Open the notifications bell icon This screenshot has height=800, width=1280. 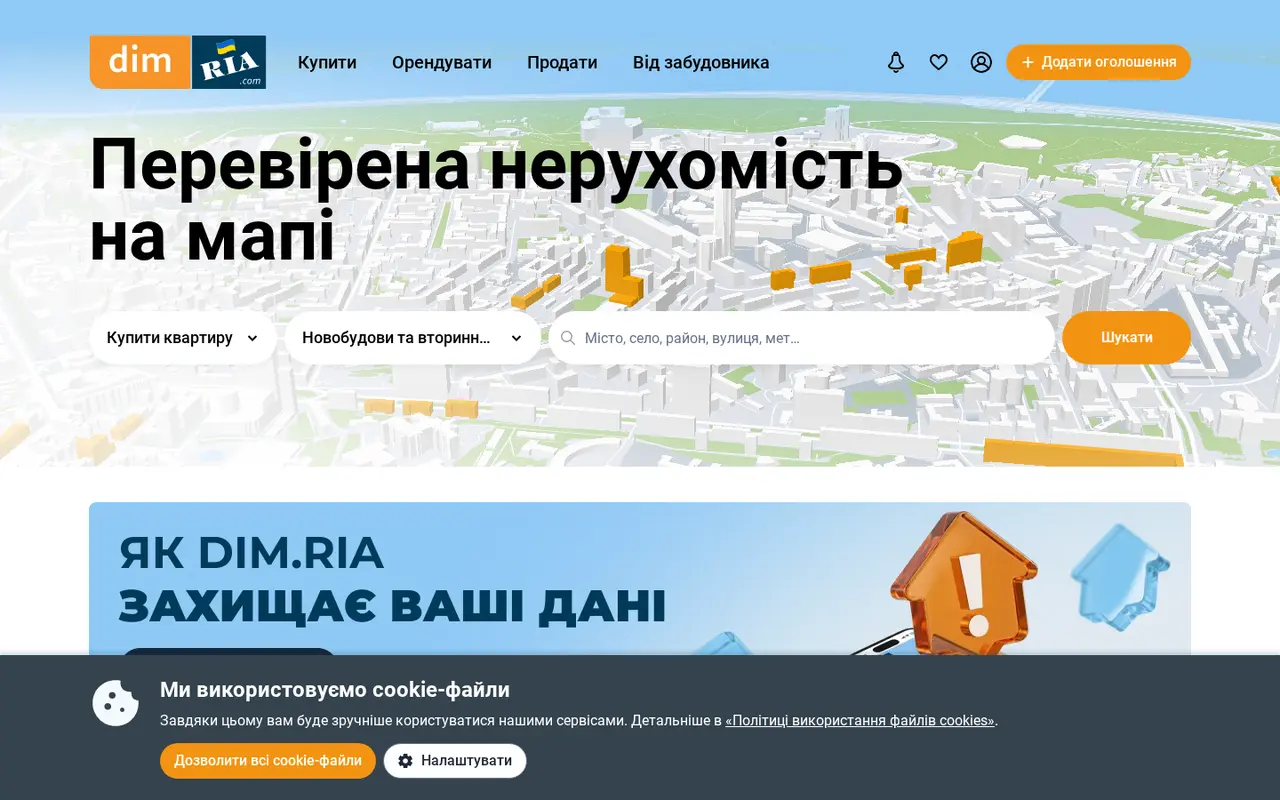[896, 62]
